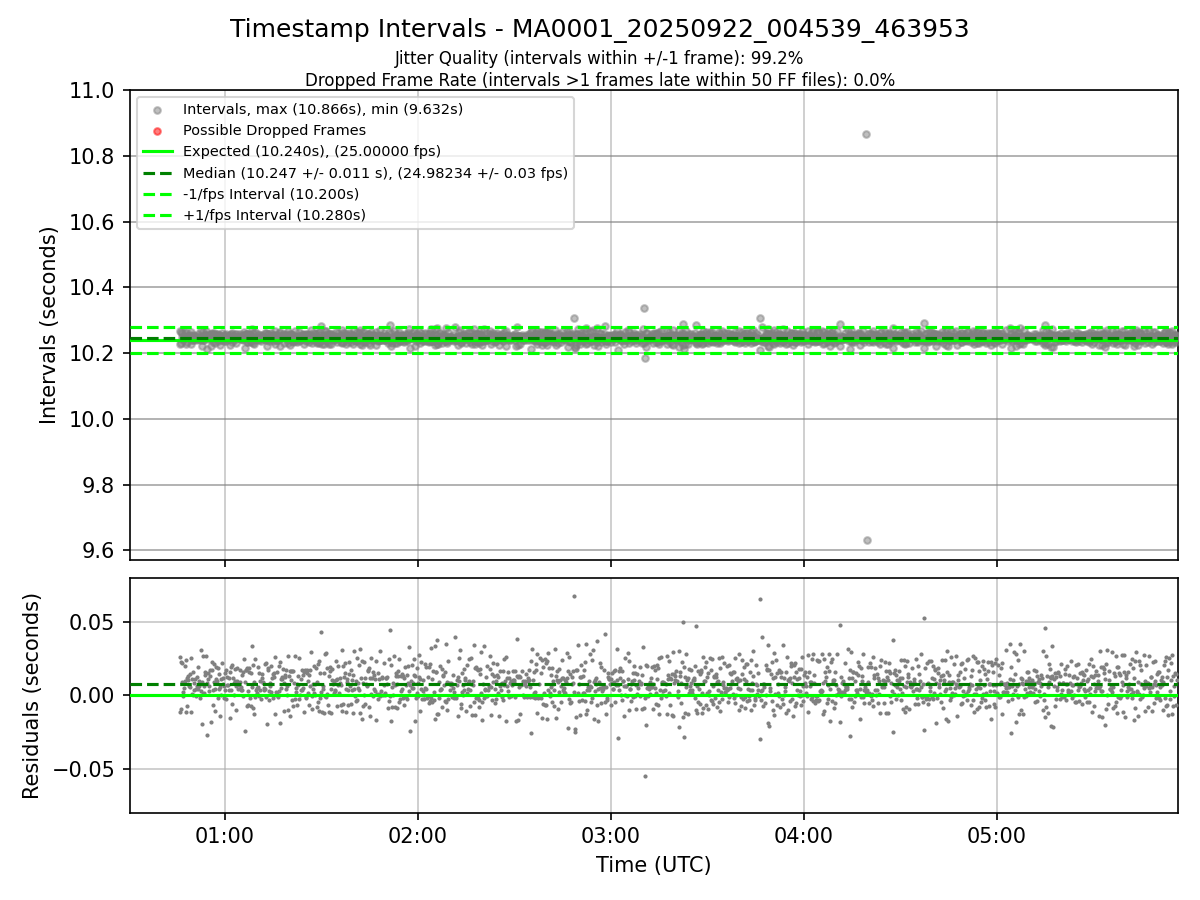
Task: Click the plot title 'Timestamp Intervals - MA0001_20250922_004539_463953'
Action: (599, 29)
